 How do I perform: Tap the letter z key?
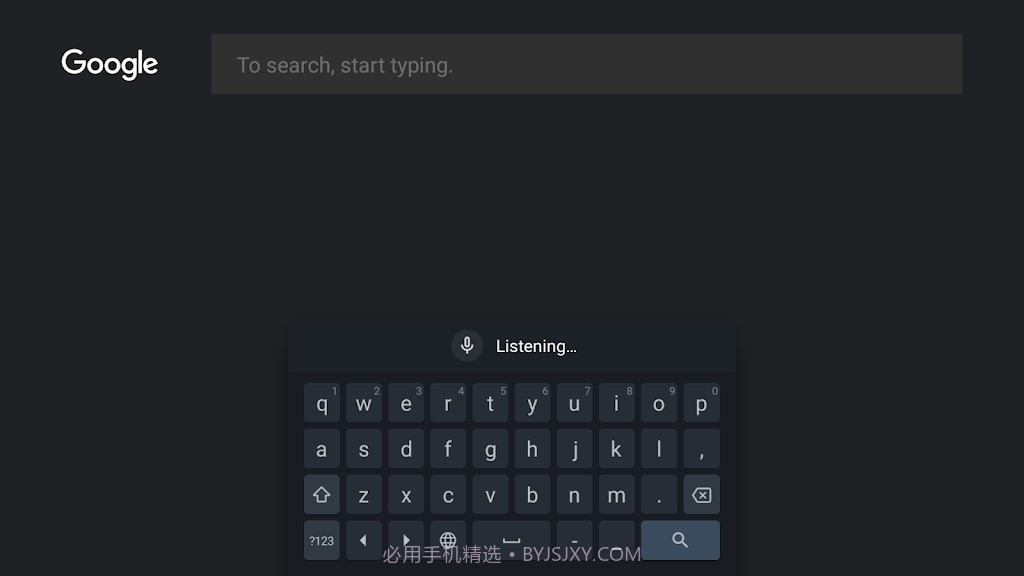(364, 494)
